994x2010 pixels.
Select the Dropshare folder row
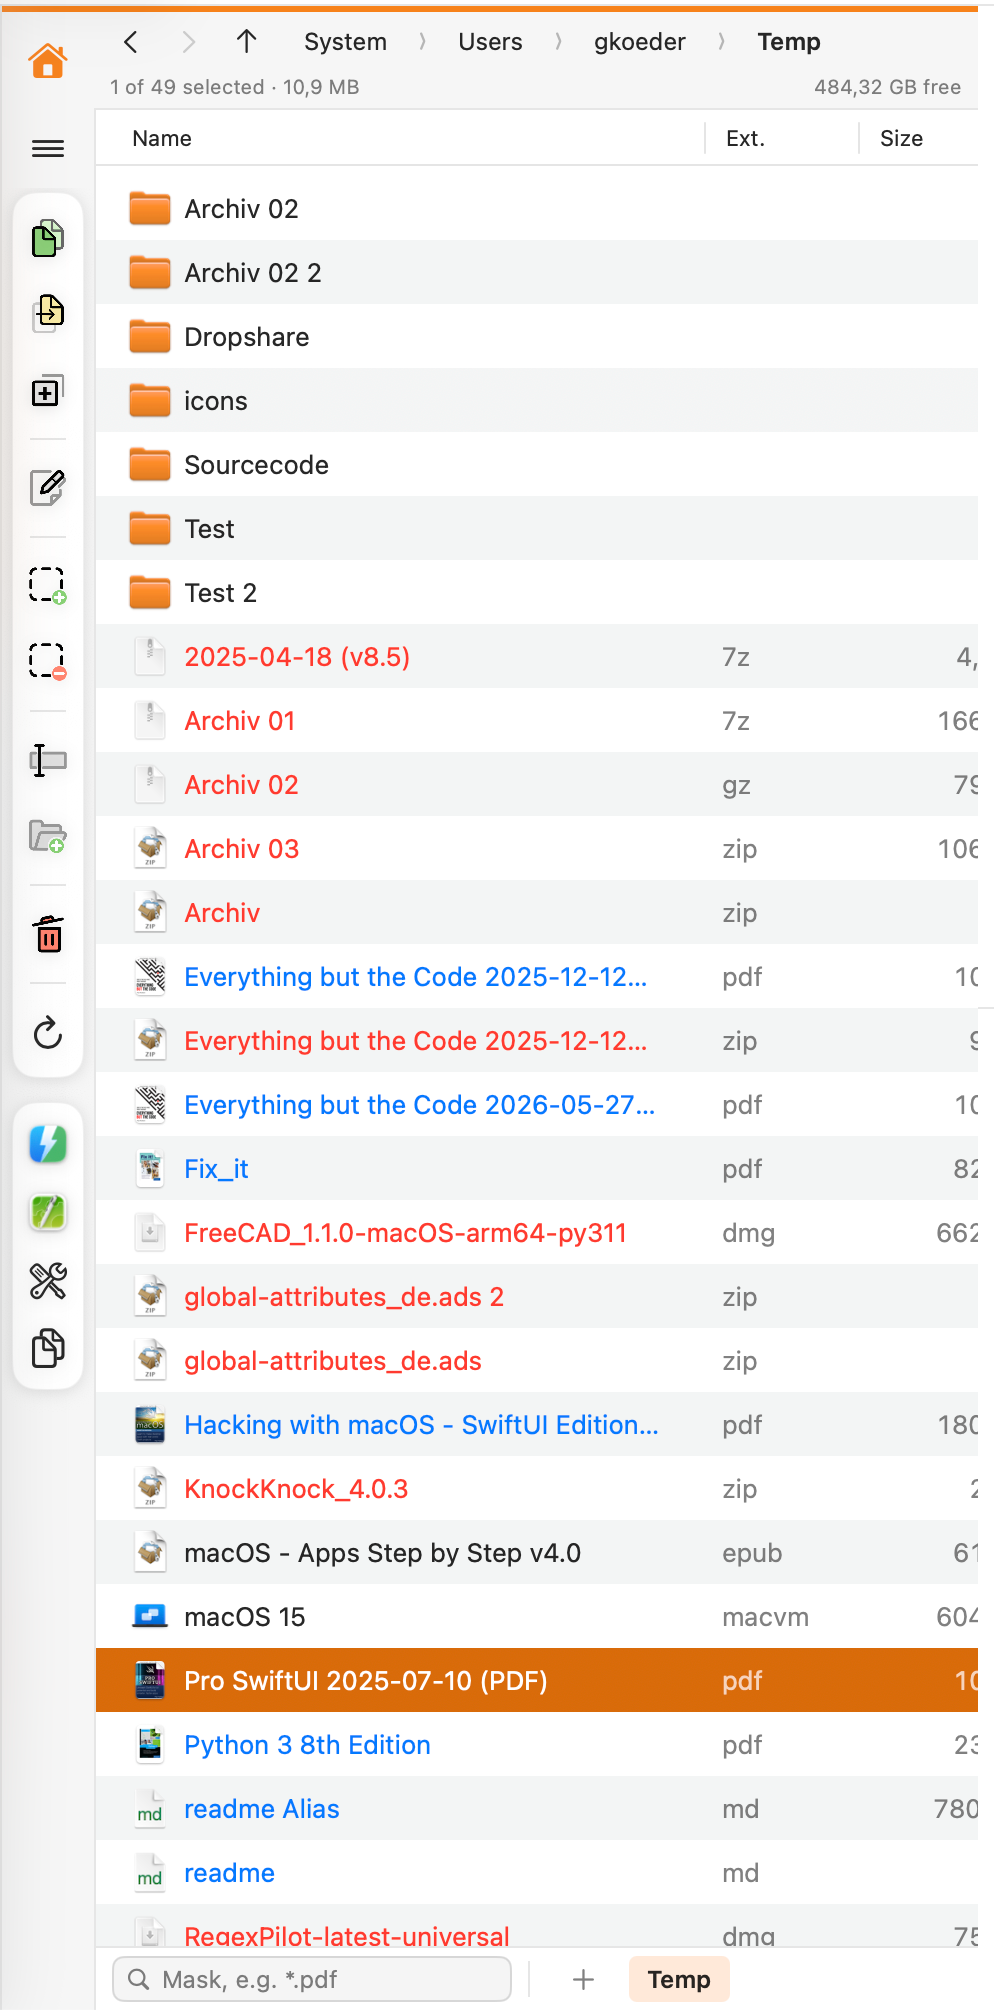pos(537,337)
